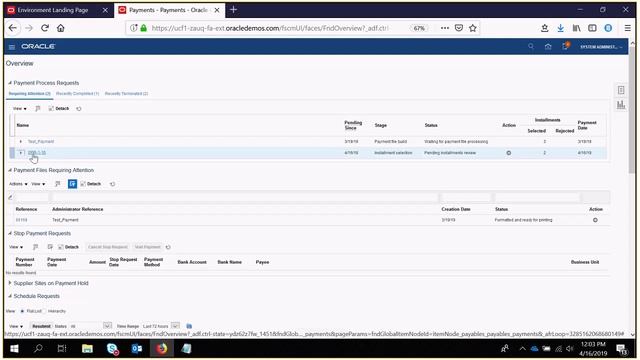
Task: Open View menu in Payment Files section
Action: pos(38,184)
